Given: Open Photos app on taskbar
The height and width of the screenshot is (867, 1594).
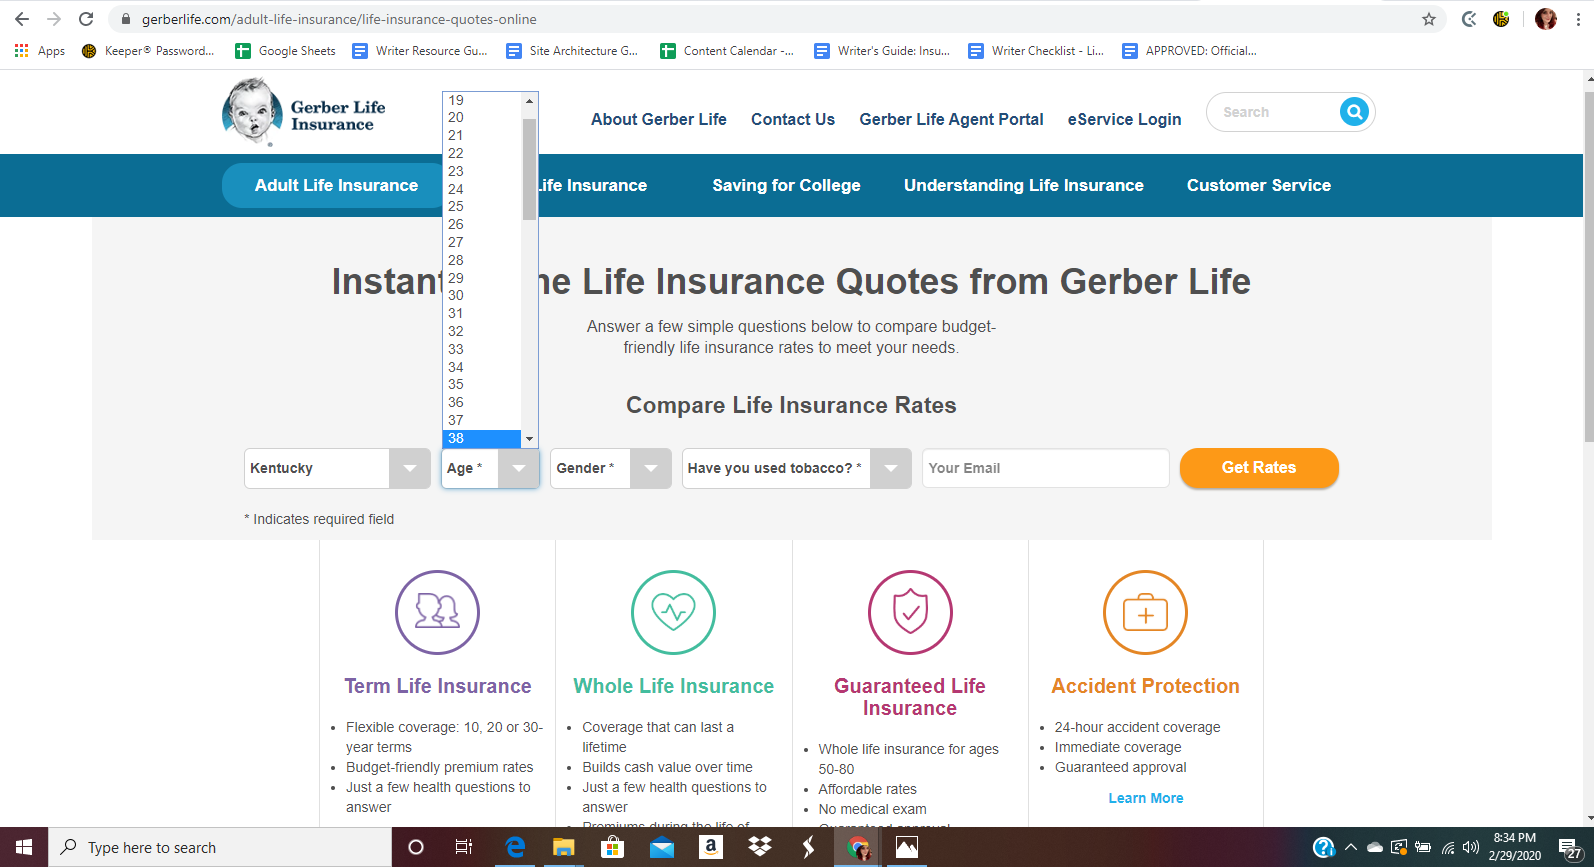Looking at the screenshot, I should (907, 847).
